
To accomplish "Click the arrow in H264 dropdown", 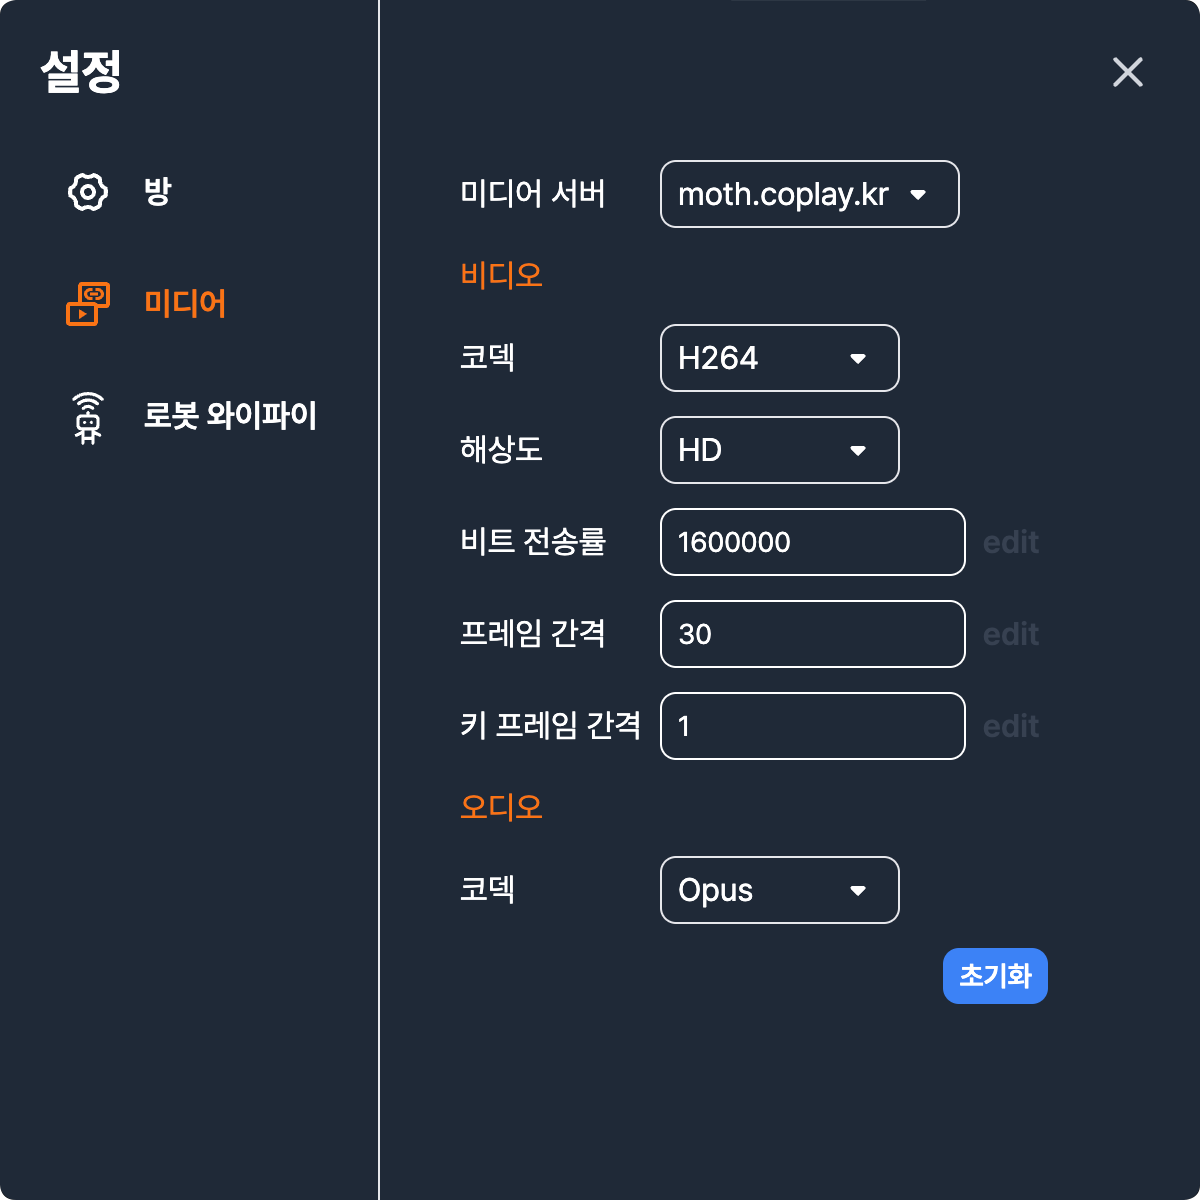I will [x=858, y=359].
